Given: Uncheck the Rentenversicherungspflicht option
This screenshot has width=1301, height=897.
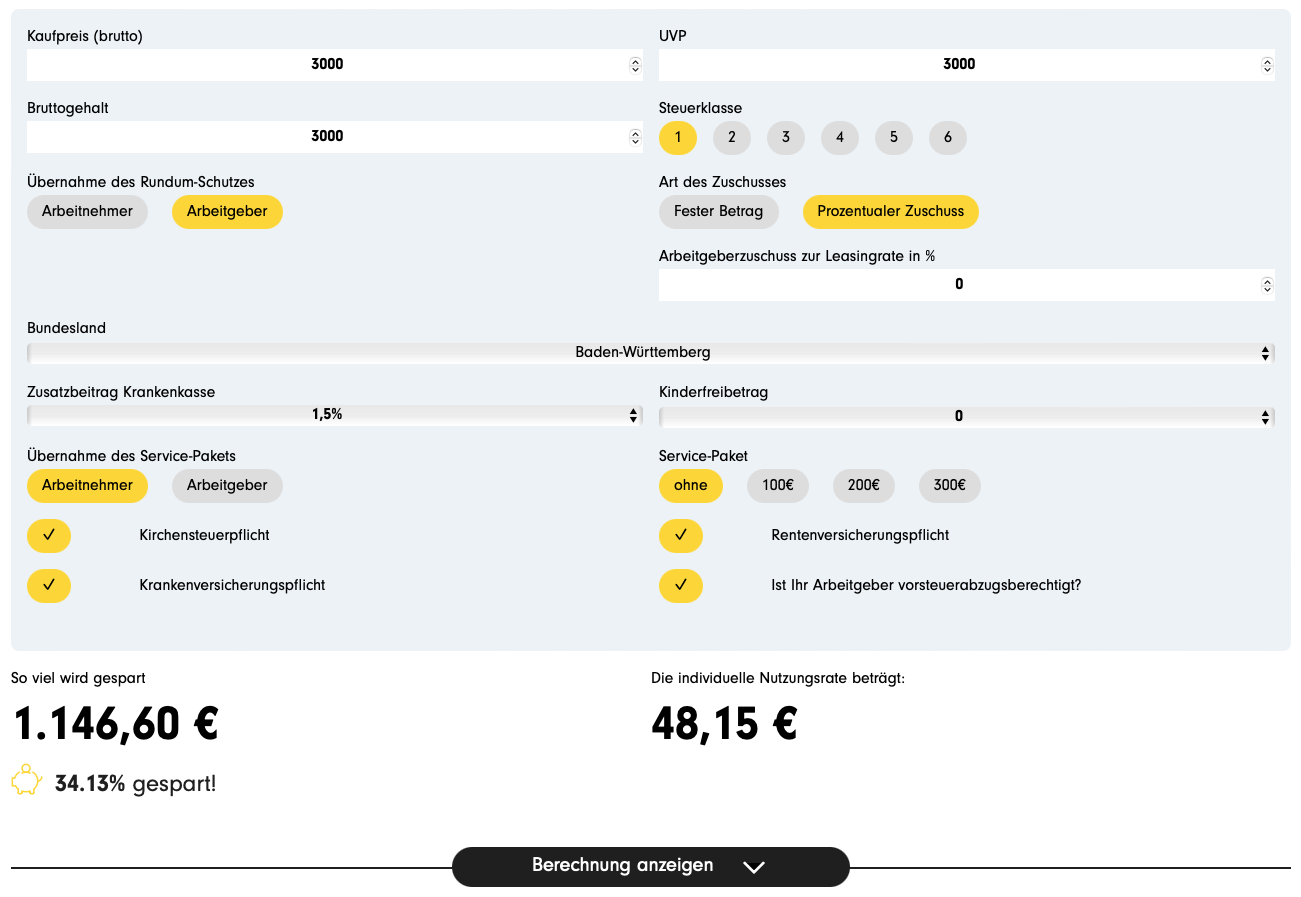Looking at the screenshot, I should click(681, 536).
